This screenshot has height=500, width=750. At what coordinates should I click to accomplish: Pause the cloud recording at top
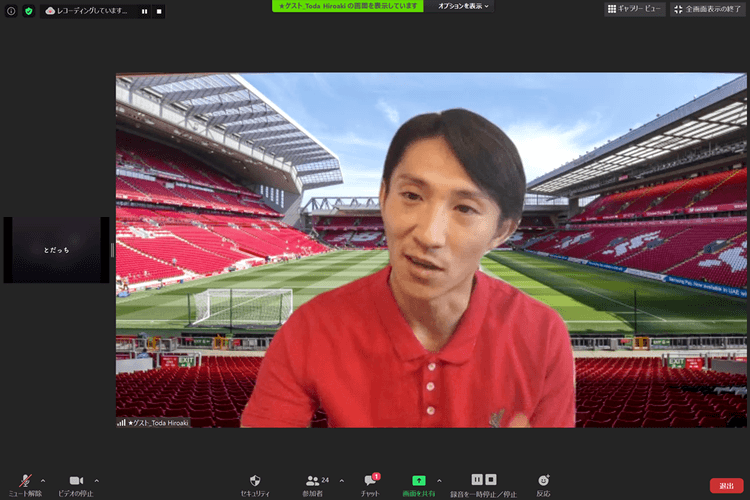(144, 11)
